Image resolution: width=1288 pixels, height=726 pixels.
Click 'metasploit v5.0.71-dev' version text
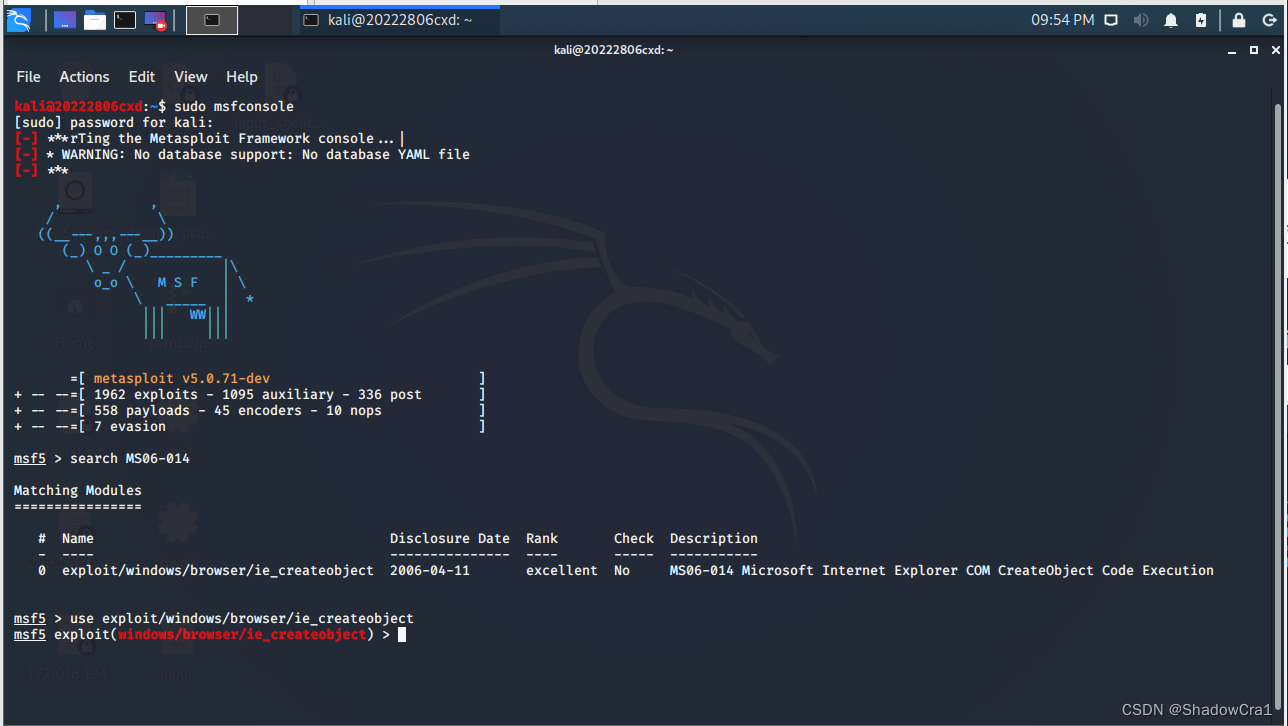point(182,378)
